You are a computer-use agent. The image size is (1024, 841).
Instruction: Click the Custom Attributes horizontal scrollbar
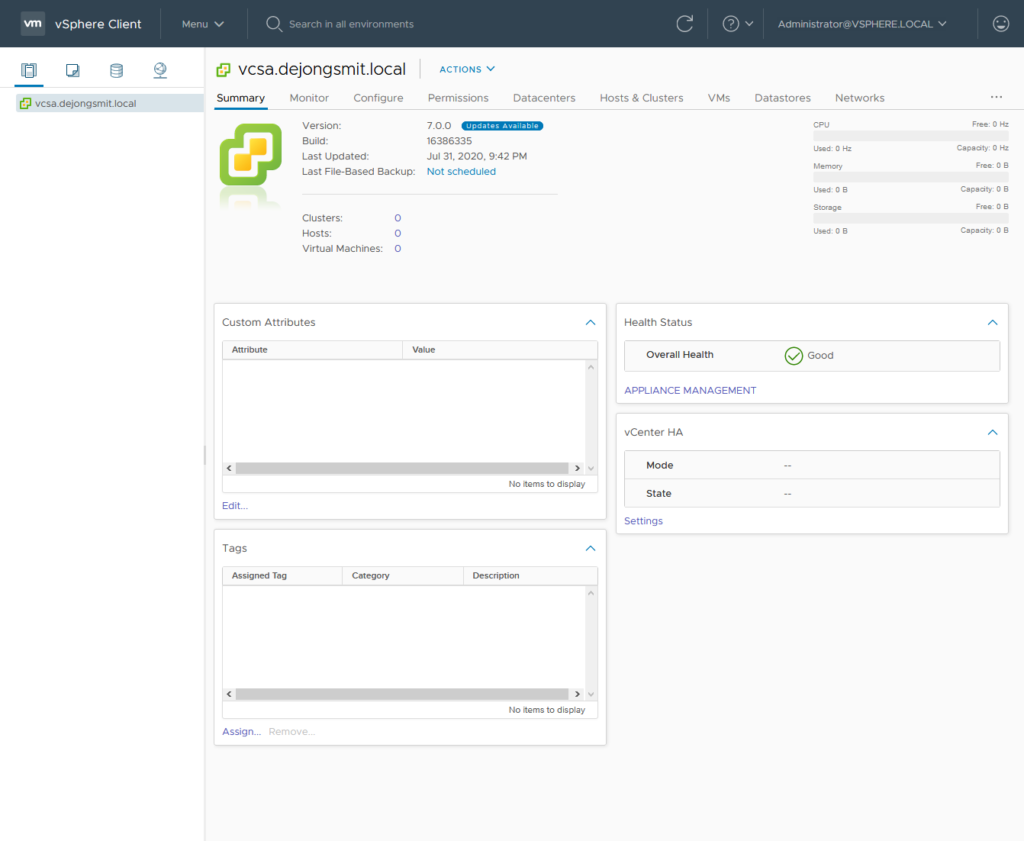(402, 468)
